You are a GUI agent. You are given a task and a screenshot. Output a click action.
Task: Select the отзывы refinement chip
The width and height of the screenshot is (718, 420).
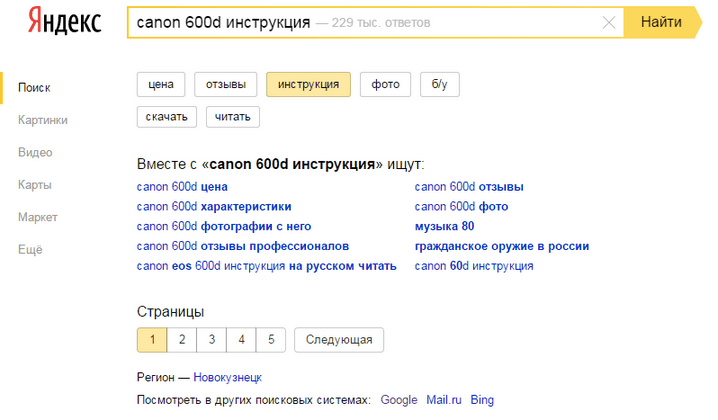226,84
